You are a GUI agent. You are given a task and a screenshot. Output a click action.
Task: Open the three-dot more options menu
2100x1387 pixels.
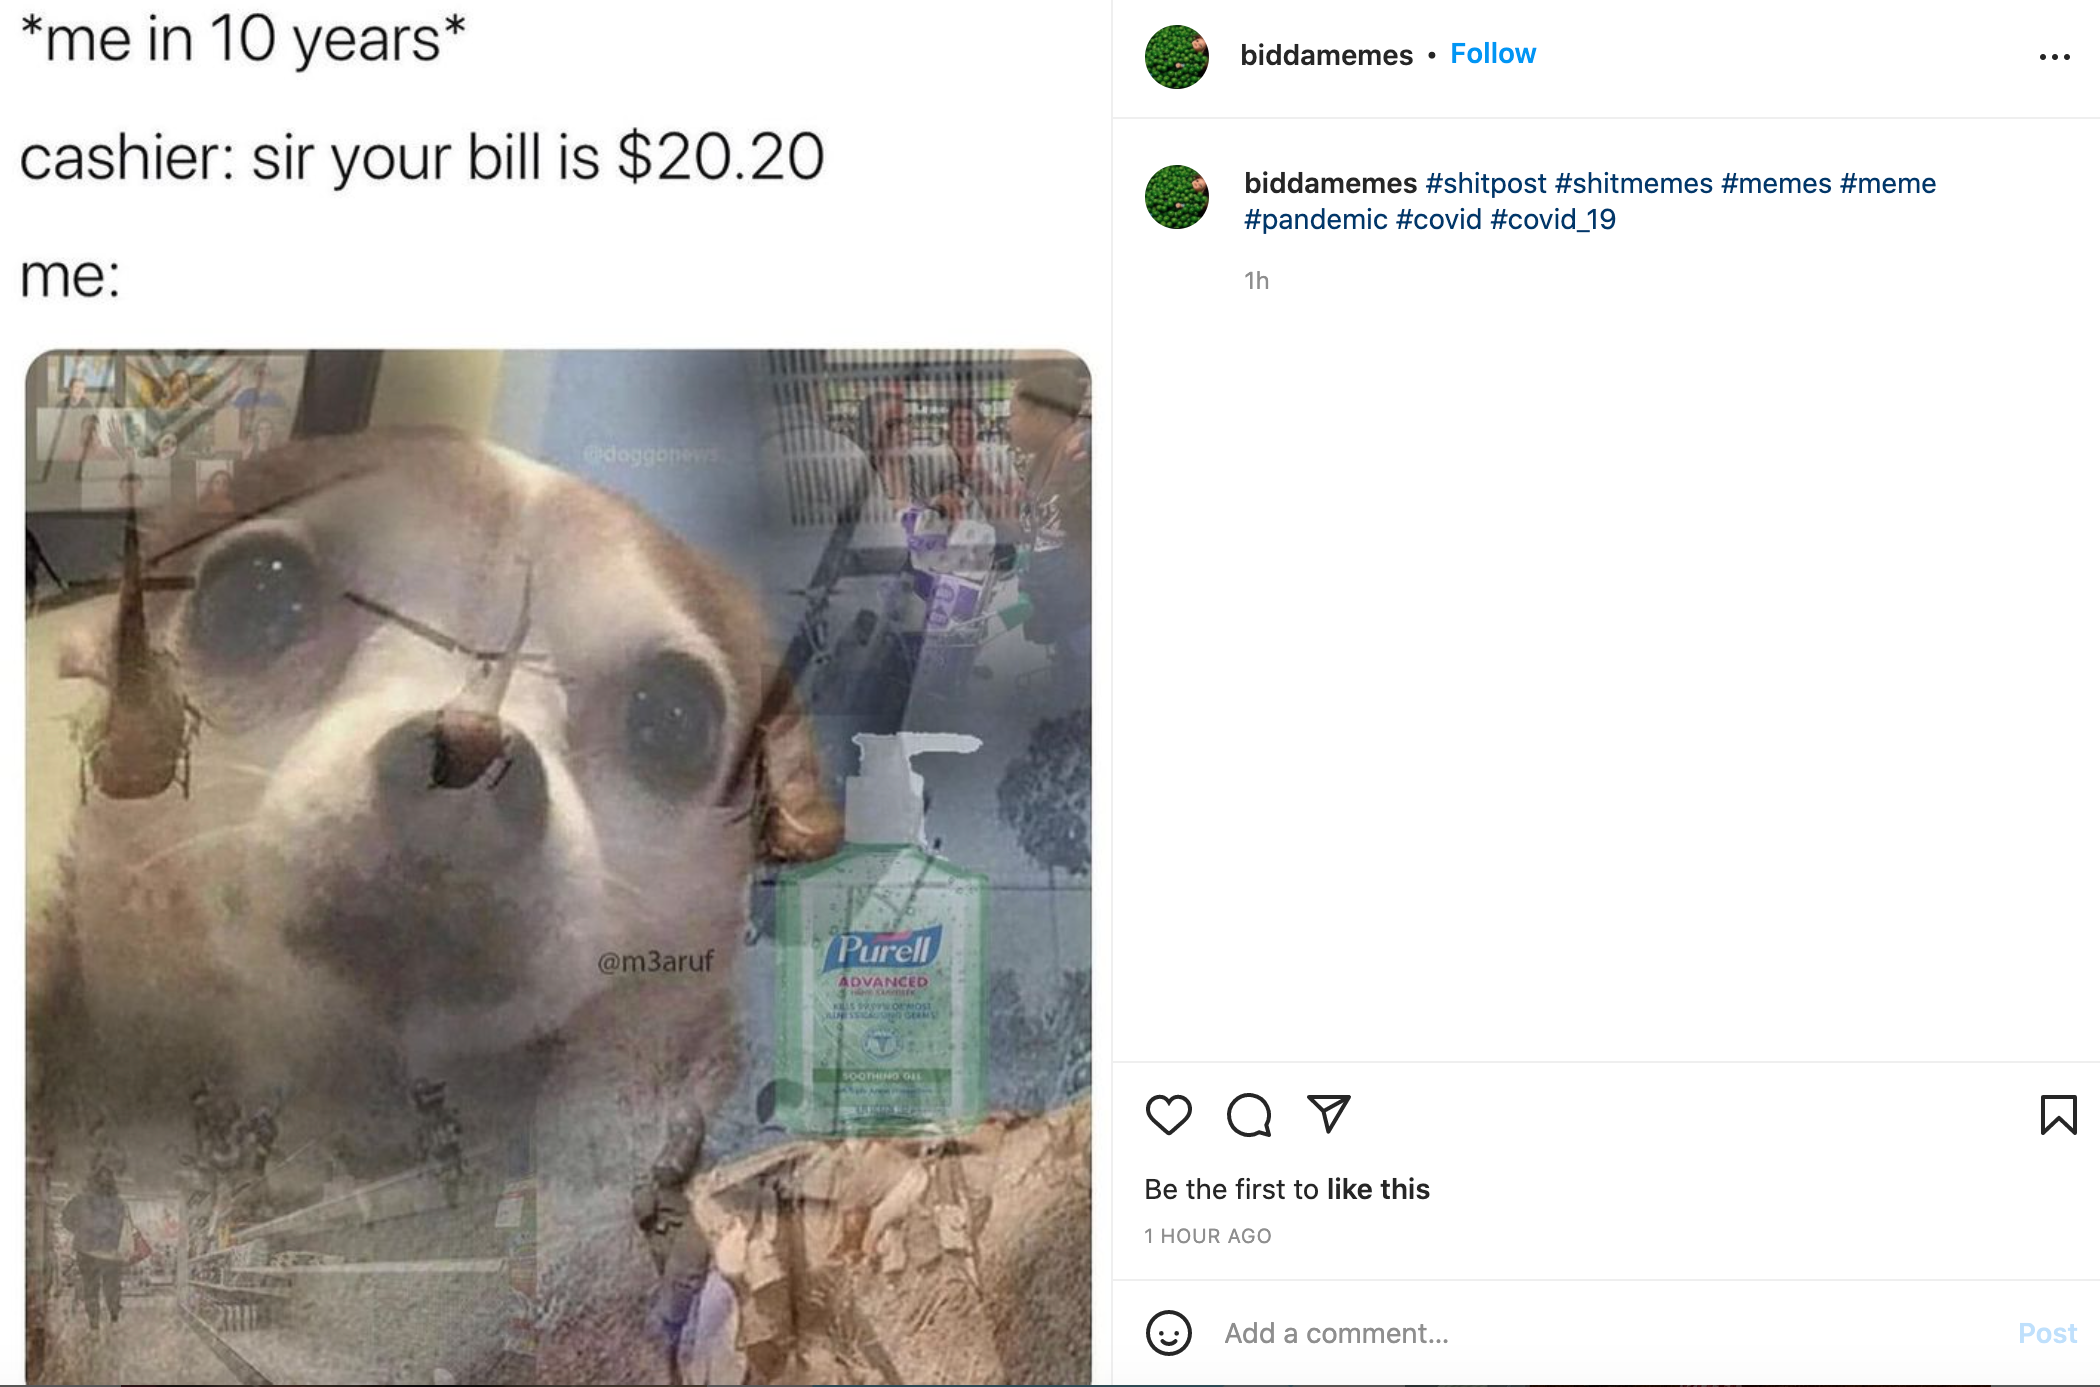coord(2054,57)
